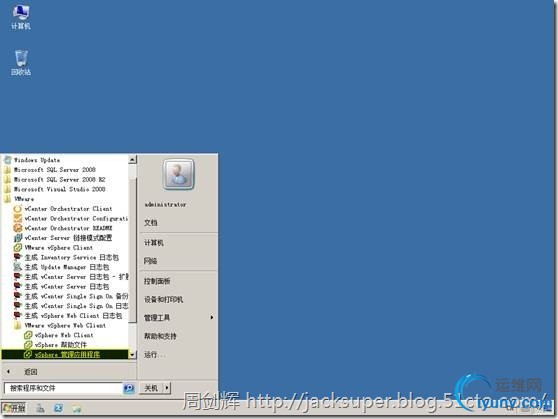This screenshot has height=419, width=558.
Task: Click the 开始 start button
Action: tap(14, 408)
